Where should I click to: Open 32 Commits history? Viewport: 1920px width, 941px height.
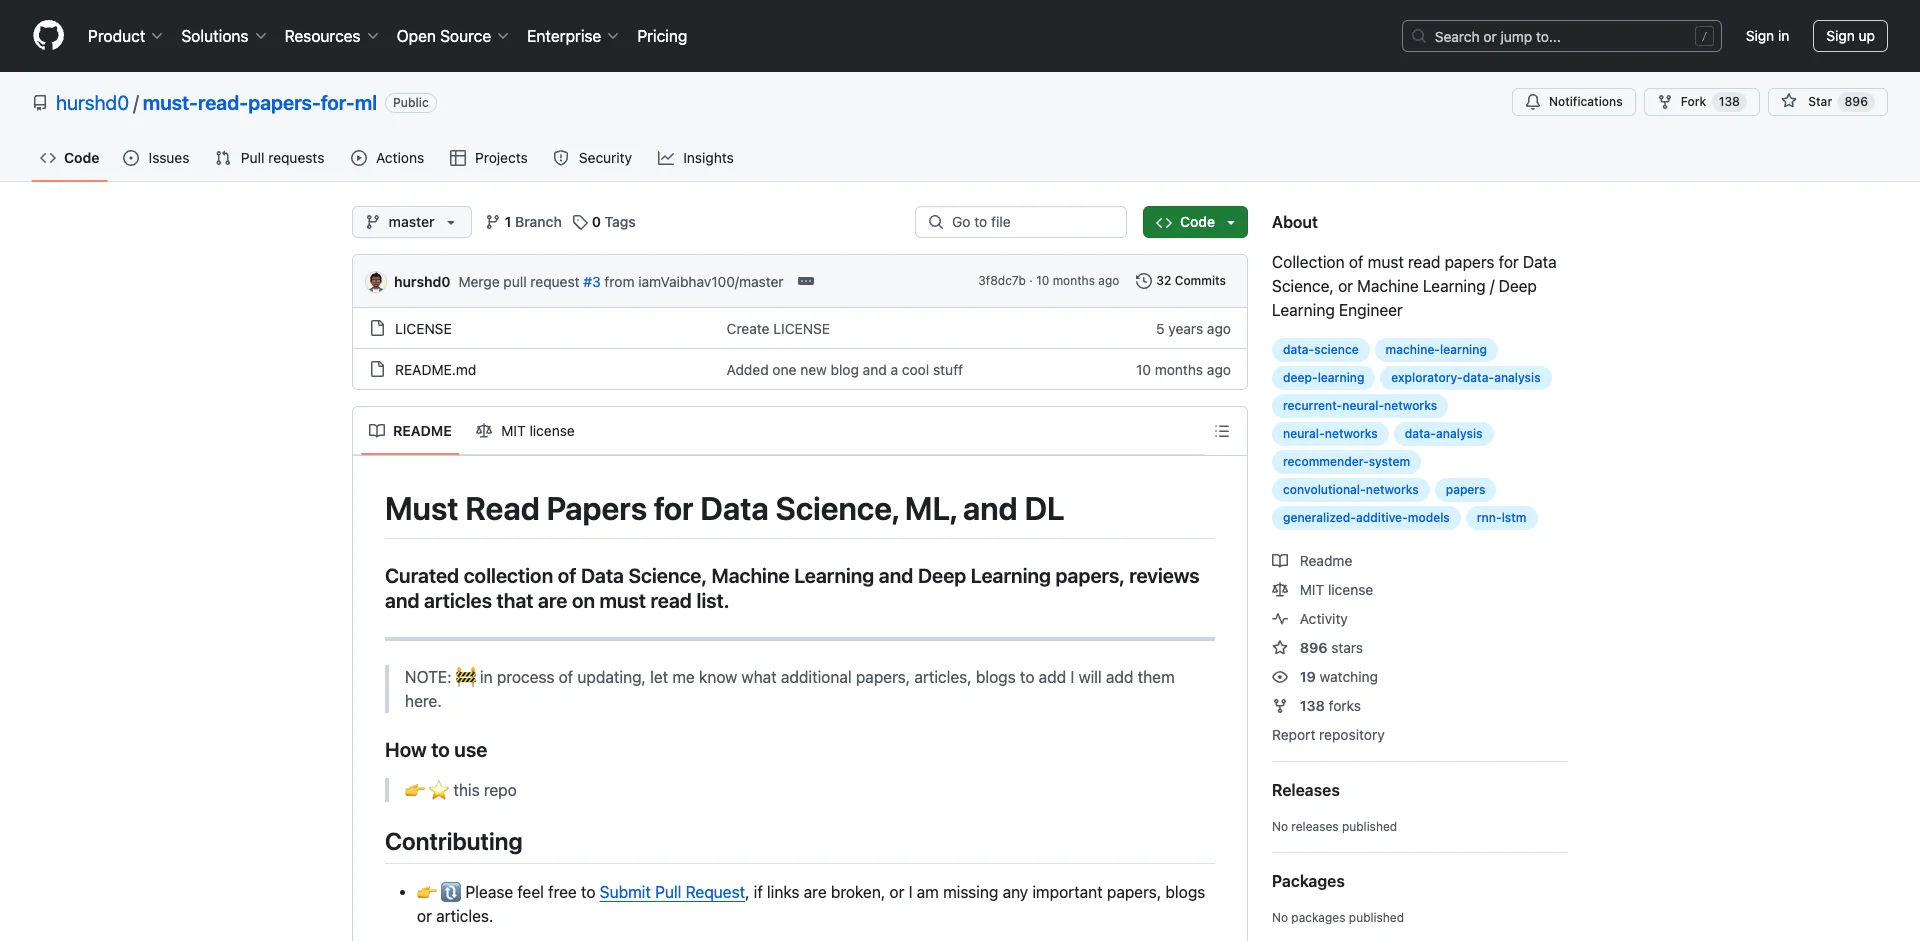pyautogui.click(x=1181, y=281)
